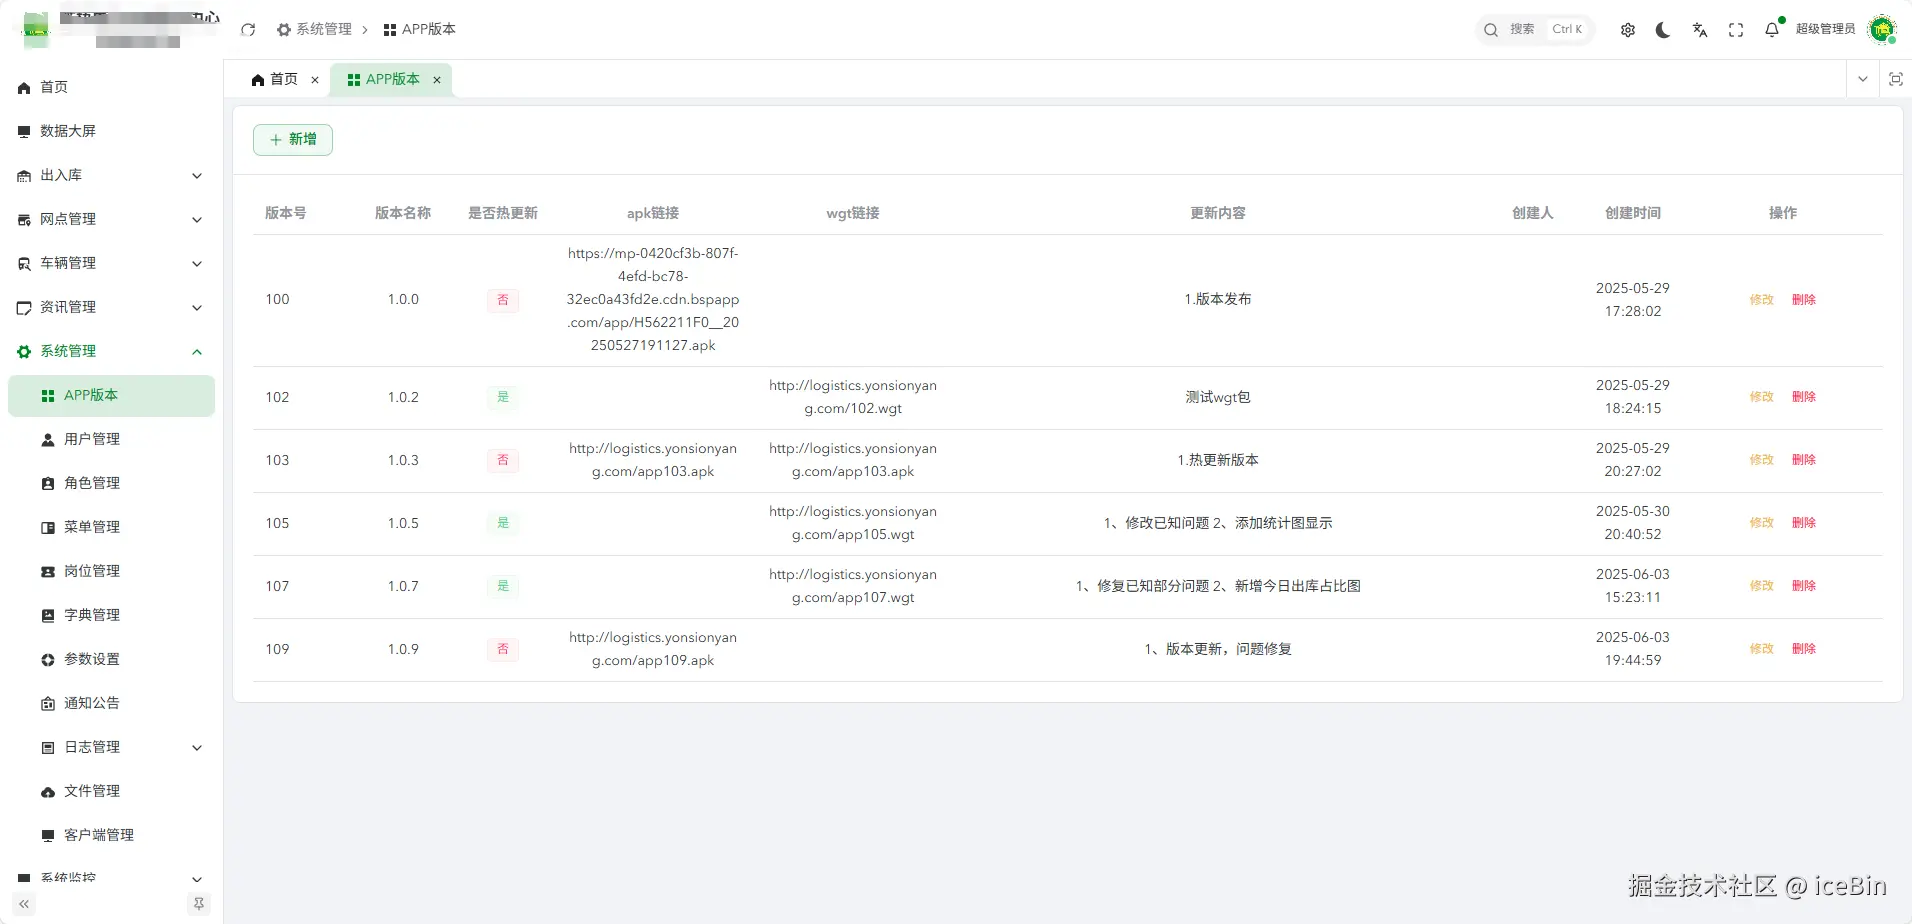Click 修改 for version 109
Screen dimensions: 1912x924
tap(1762, 649)
